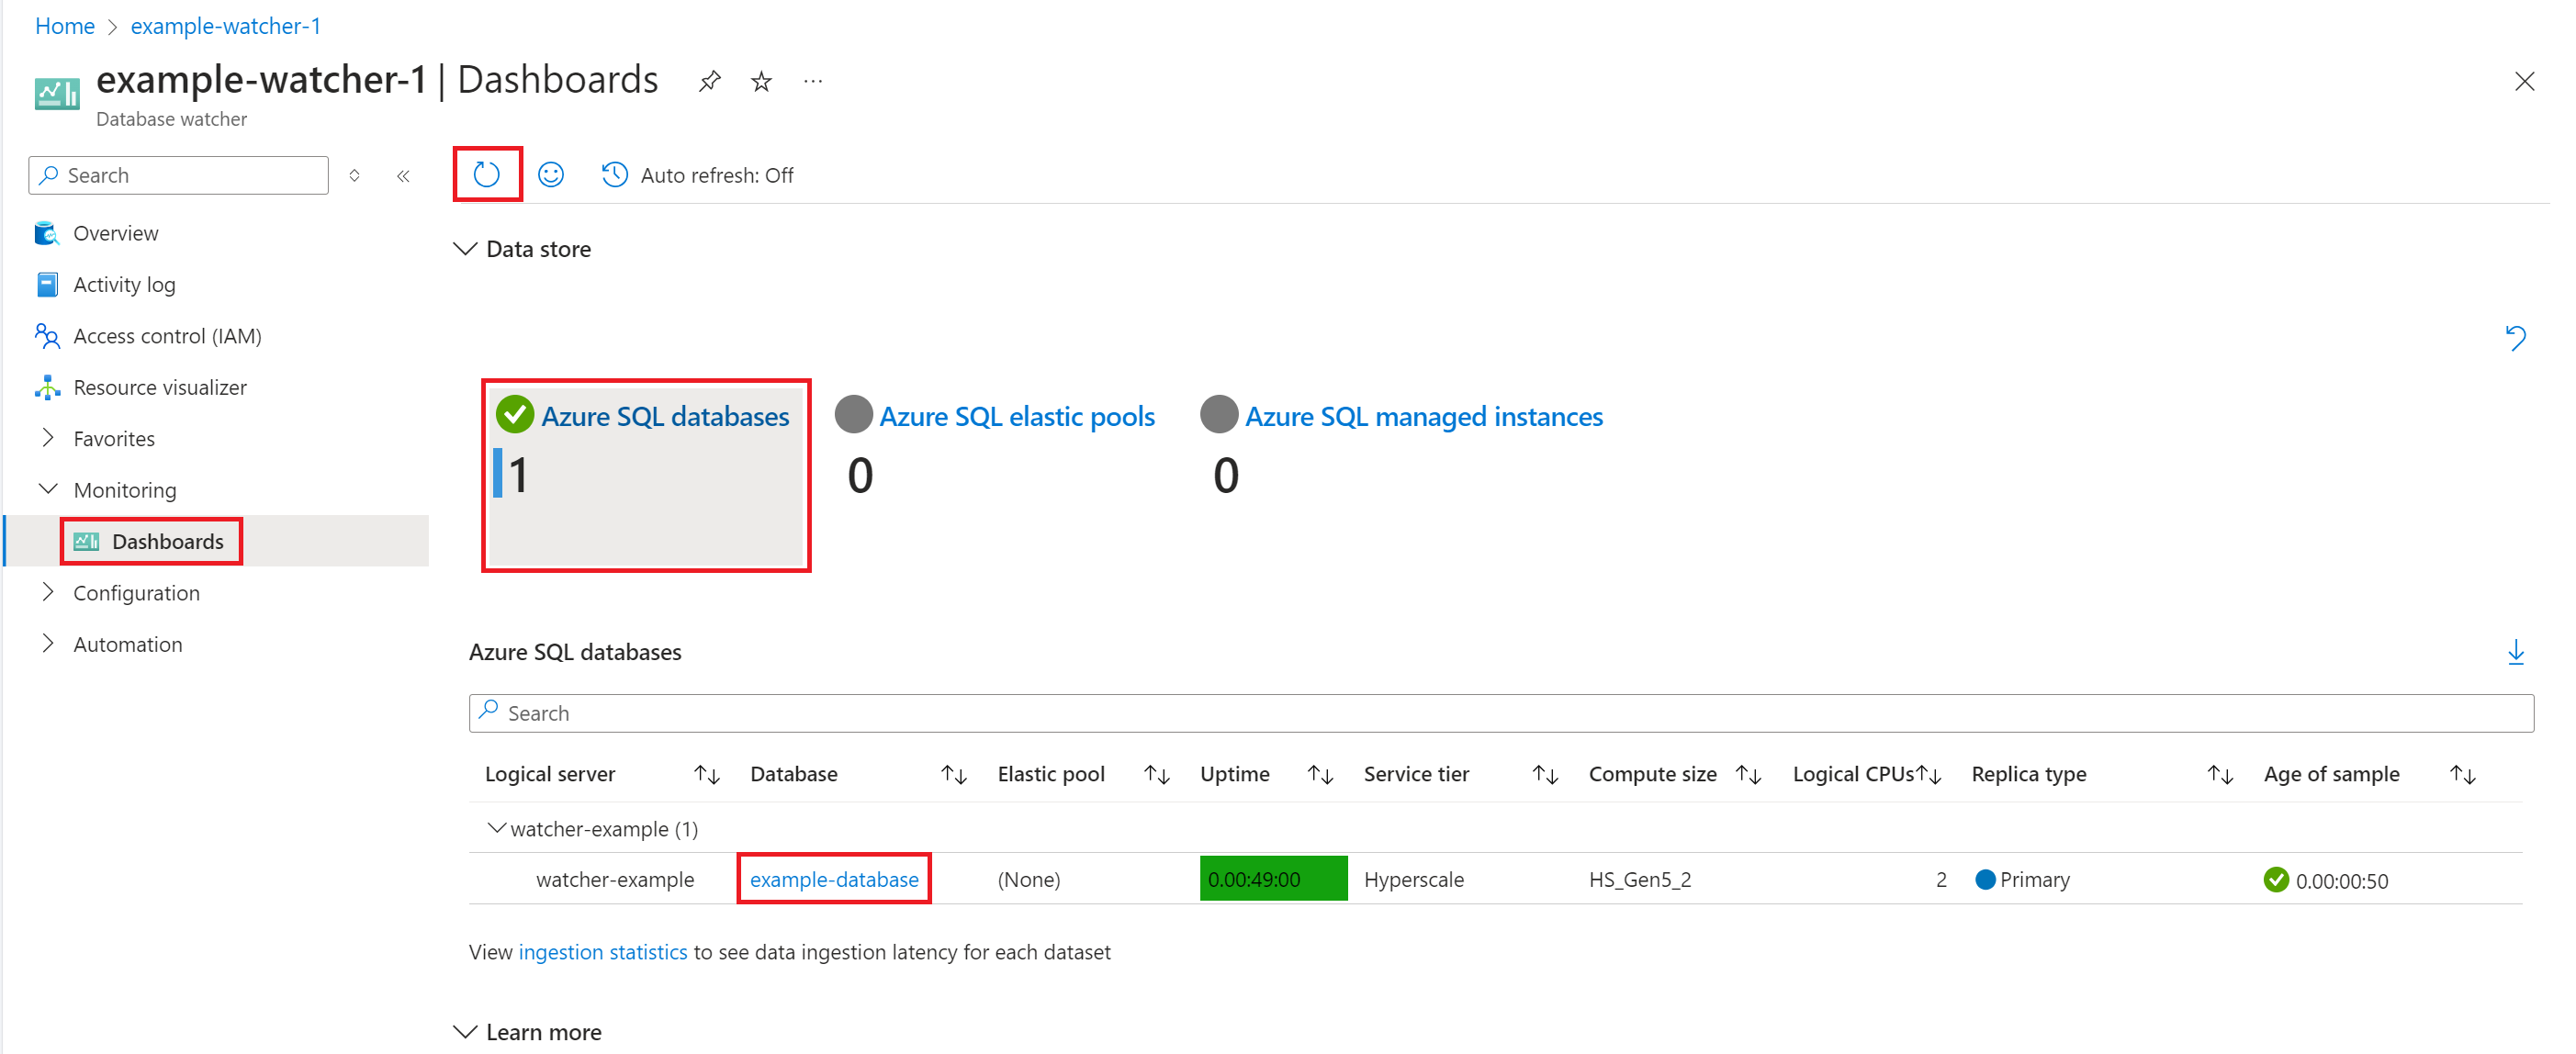Click the green 0.00:49:00 uptime cell

(x=1273, y=879)
